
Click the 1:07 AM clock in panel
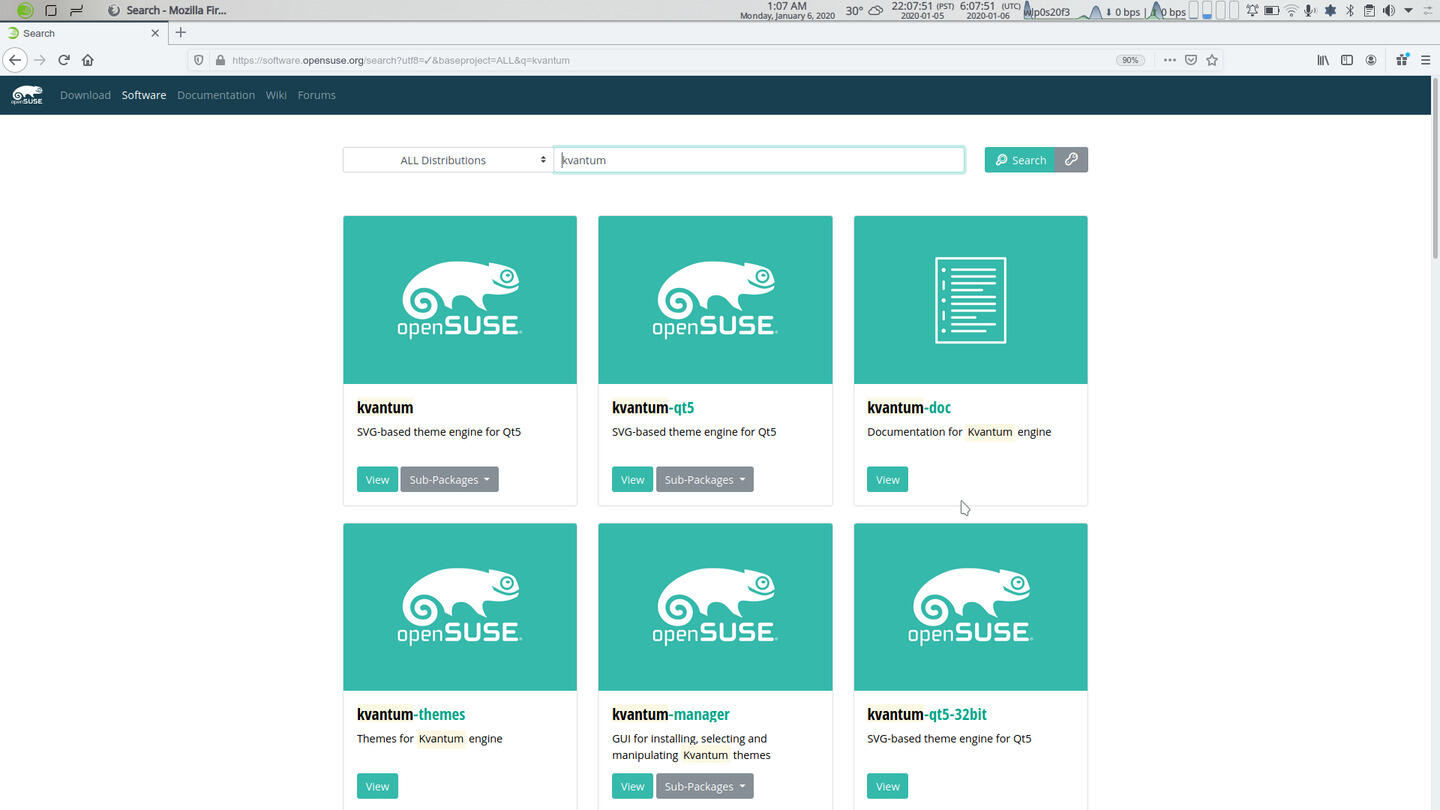click(x=787, y=11)
